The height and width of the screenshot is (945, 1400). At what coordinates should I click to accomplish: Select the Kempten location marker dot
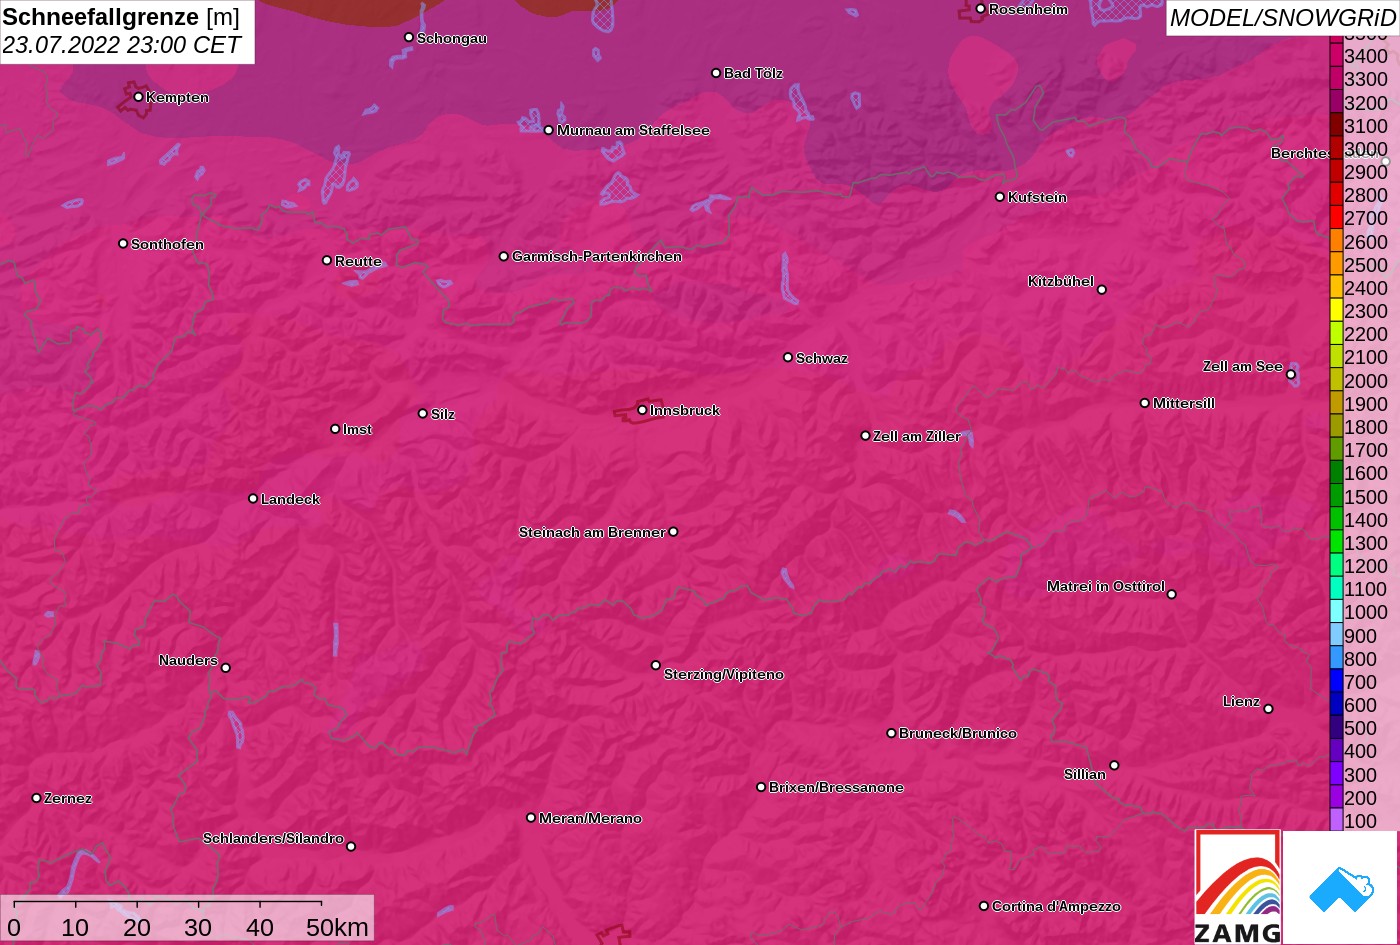point(138,97)
